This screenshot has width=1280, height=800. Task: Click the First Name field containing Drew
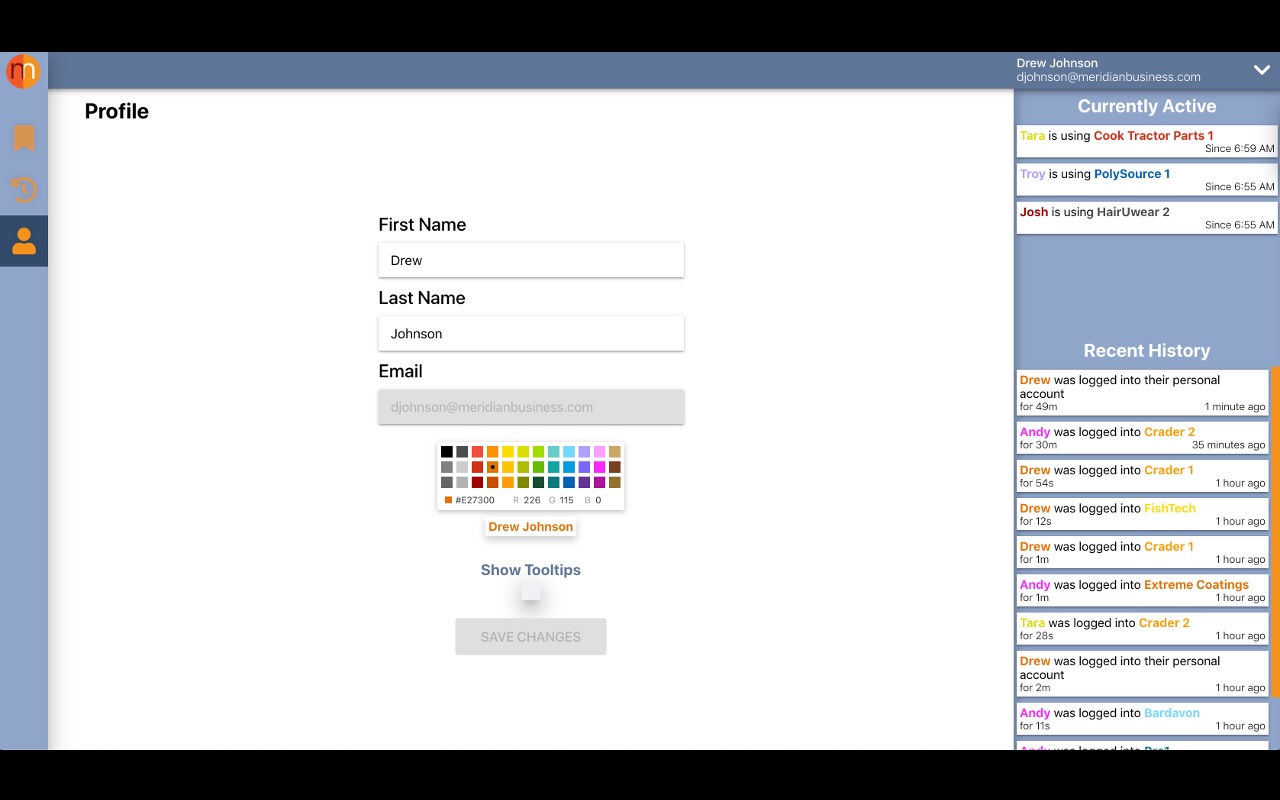point(531,260)
